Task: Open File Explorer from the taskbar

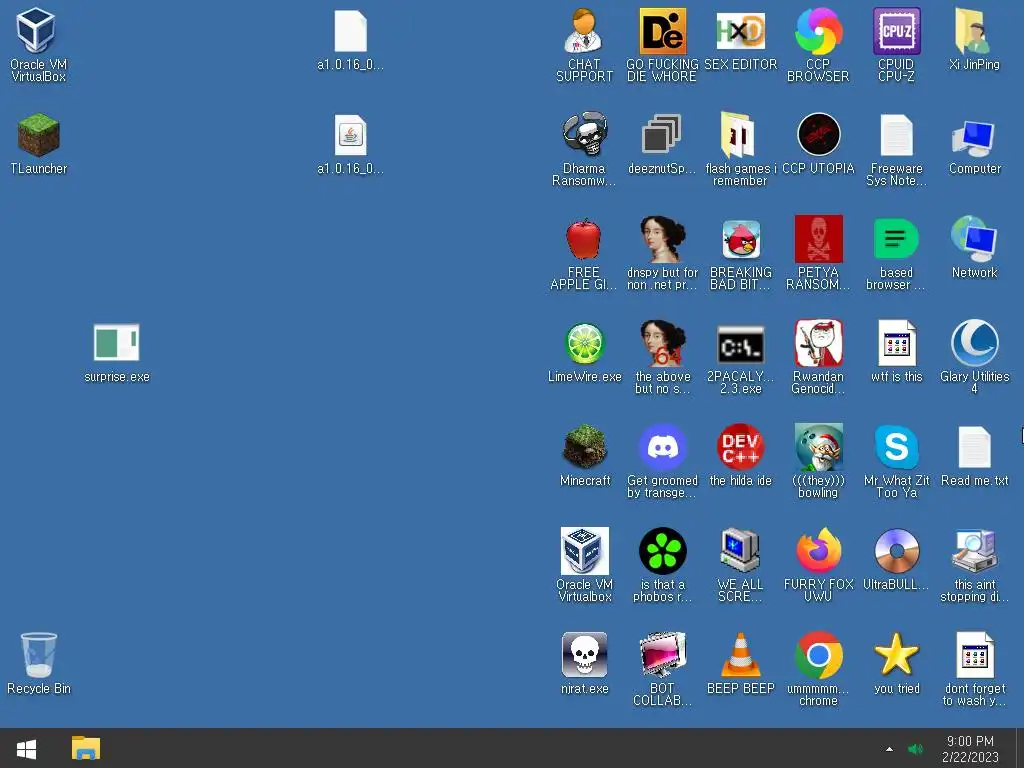Action: coord(86,748)
